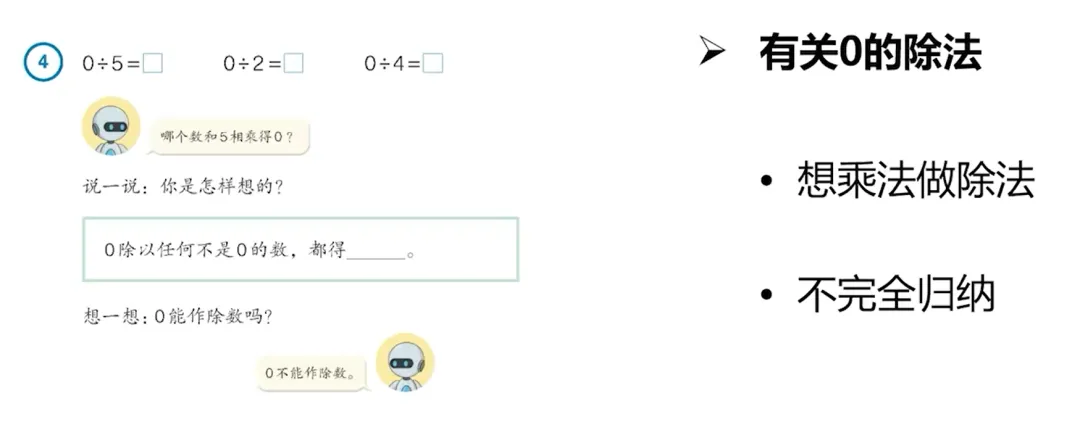Viewport: 1080px width, 438px height.
Task: Click the circled number 4 icon
Action: (43, 63)
